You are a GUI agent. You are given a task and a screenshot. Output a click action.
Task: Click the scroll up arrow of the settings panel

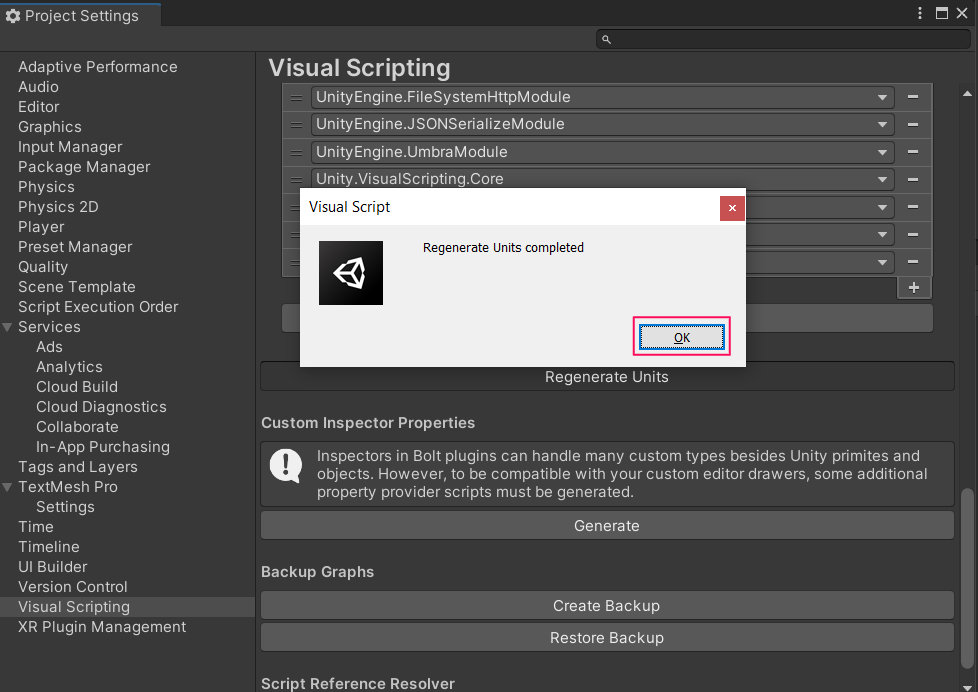click(967, 94)
